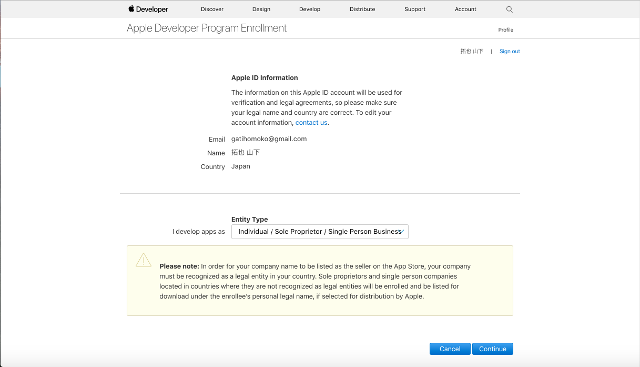Click the Apple ID Information heading
Image resolution: width=640 pixels, height=367 pixels.
(264, 78)
